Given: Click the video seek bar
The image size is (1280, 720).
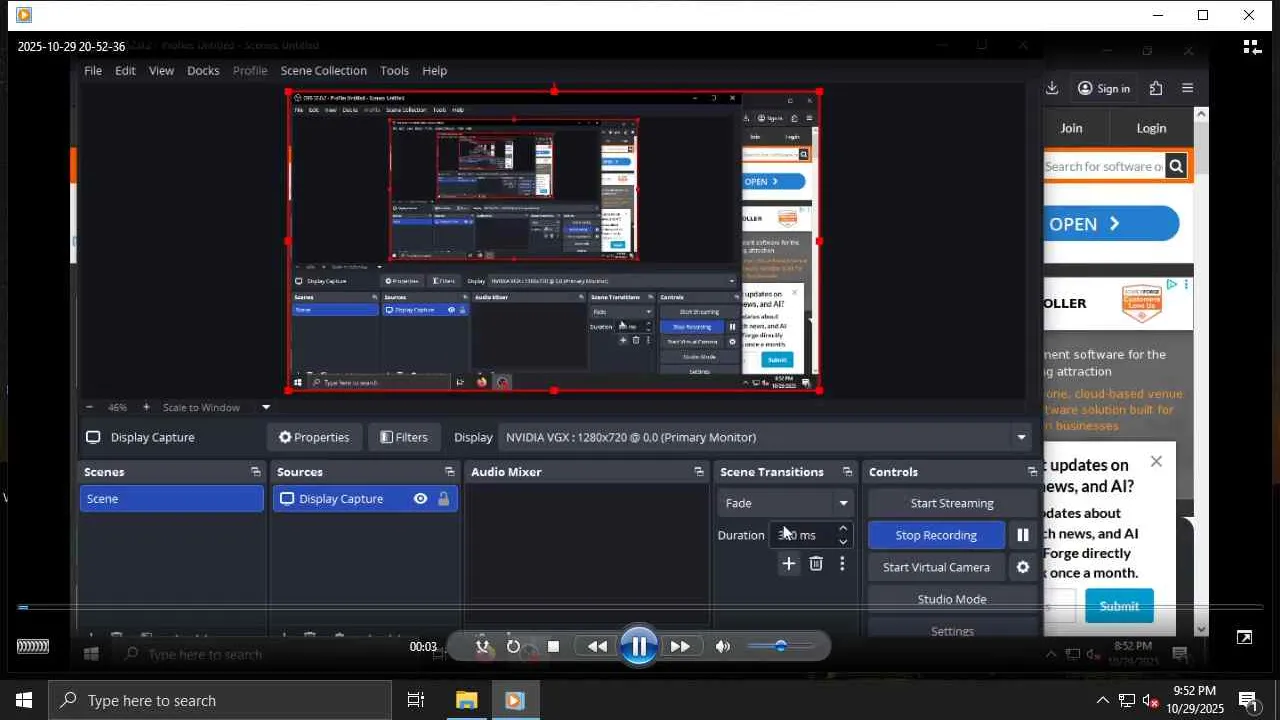Looking at the screenshot, I should click(x=640, y=607).
